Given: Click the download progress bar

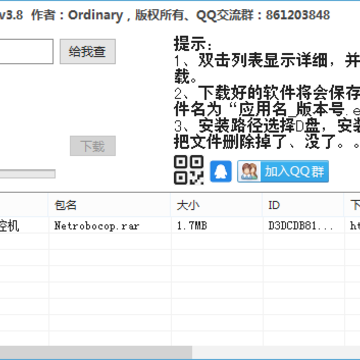Looking at the screenshot, I should pos(27,174).
